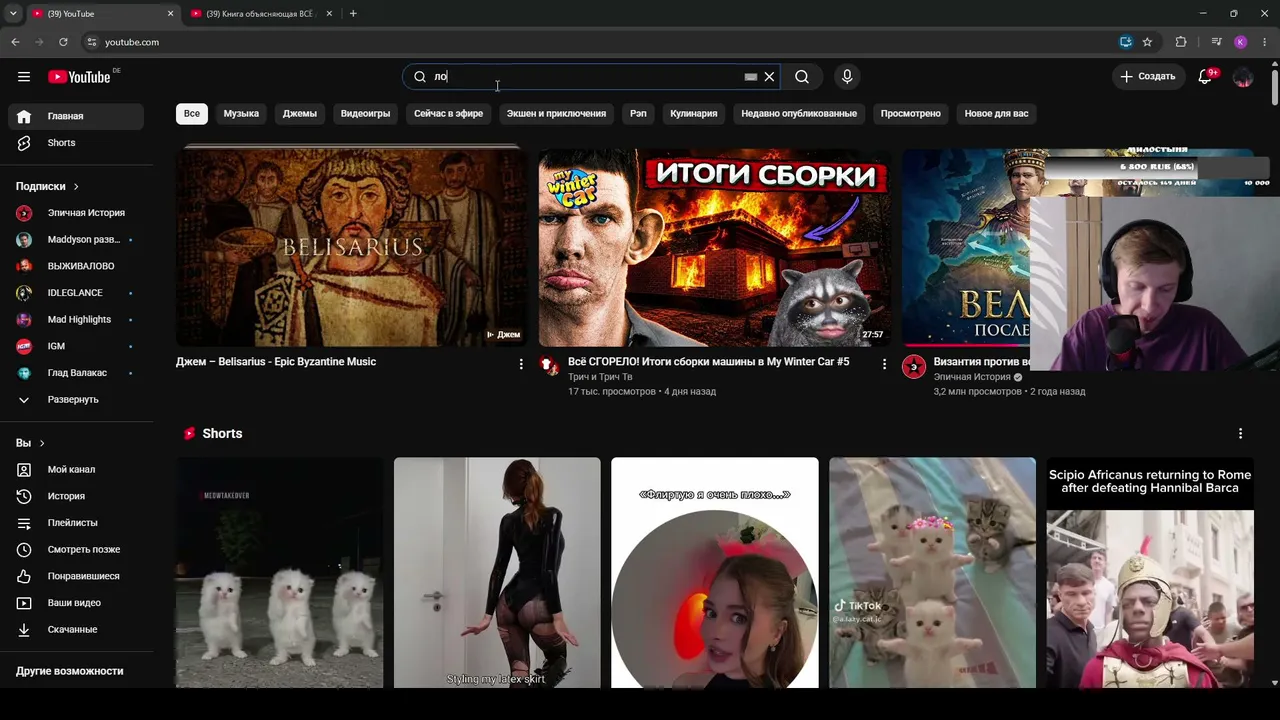Open the Глад Валакас channel avatar
Image resolution: width=1280 pixels, height=720 pixels.
coord(24,373)
